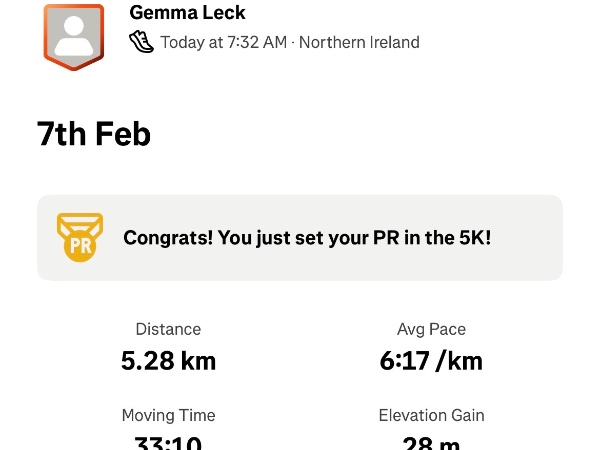Viewport: 600px width, 450px height.
Task: Select the Distance stat label
Action: pyautogui.click(x=168, y=329)
